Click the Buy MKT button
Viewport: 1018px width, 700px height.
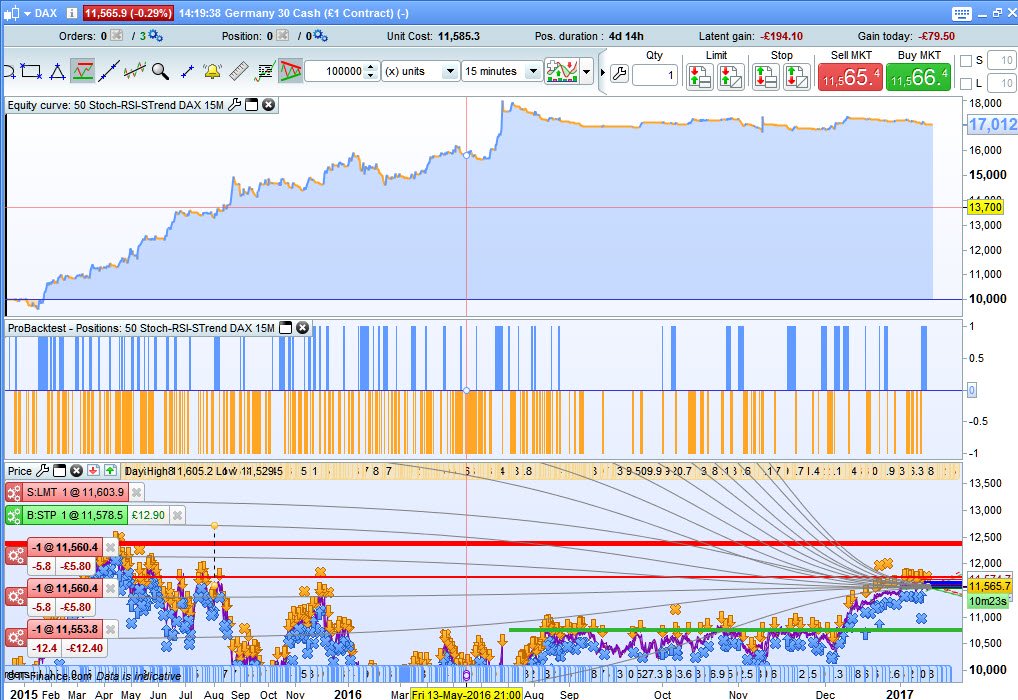click(917, 75)
